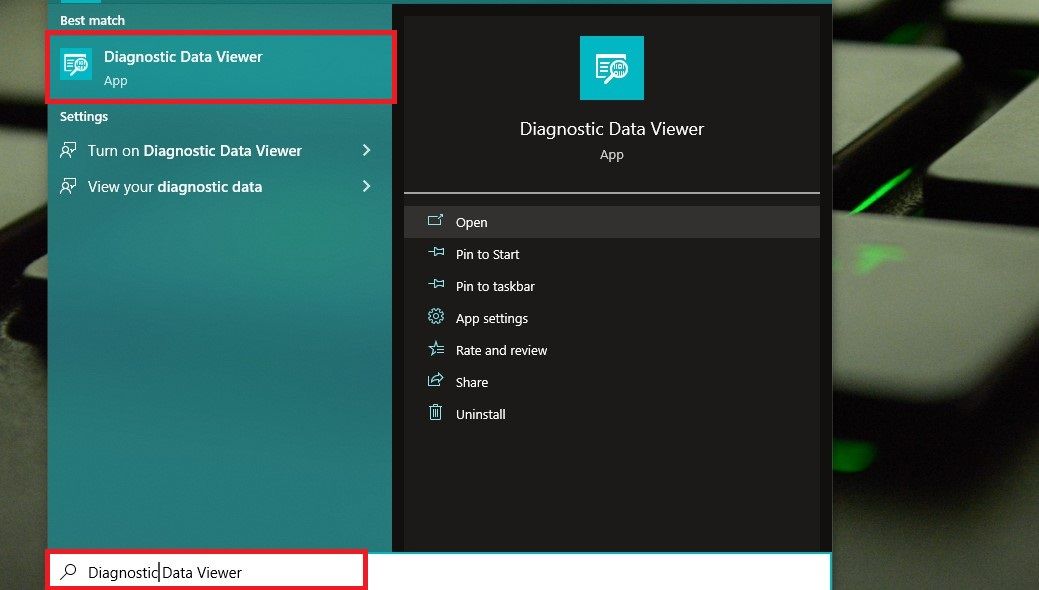Click the Rate and review star icon
Viewport: 1039px width, 590px height.
(436, 350)
